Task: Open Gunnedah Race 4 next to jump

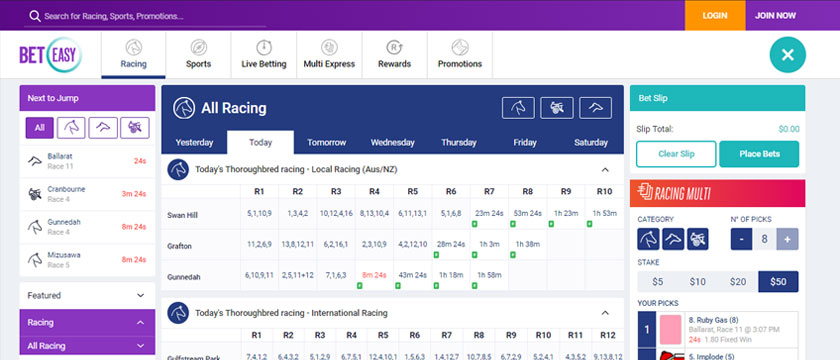Action: [87, 227]
